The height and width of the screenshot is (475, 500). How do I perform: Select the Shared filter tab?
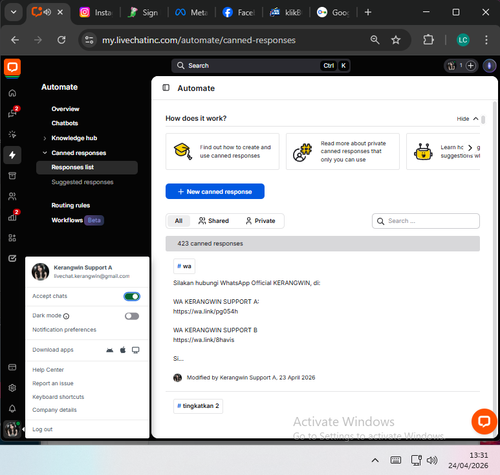pyautogui.click(x=214, y=221)
